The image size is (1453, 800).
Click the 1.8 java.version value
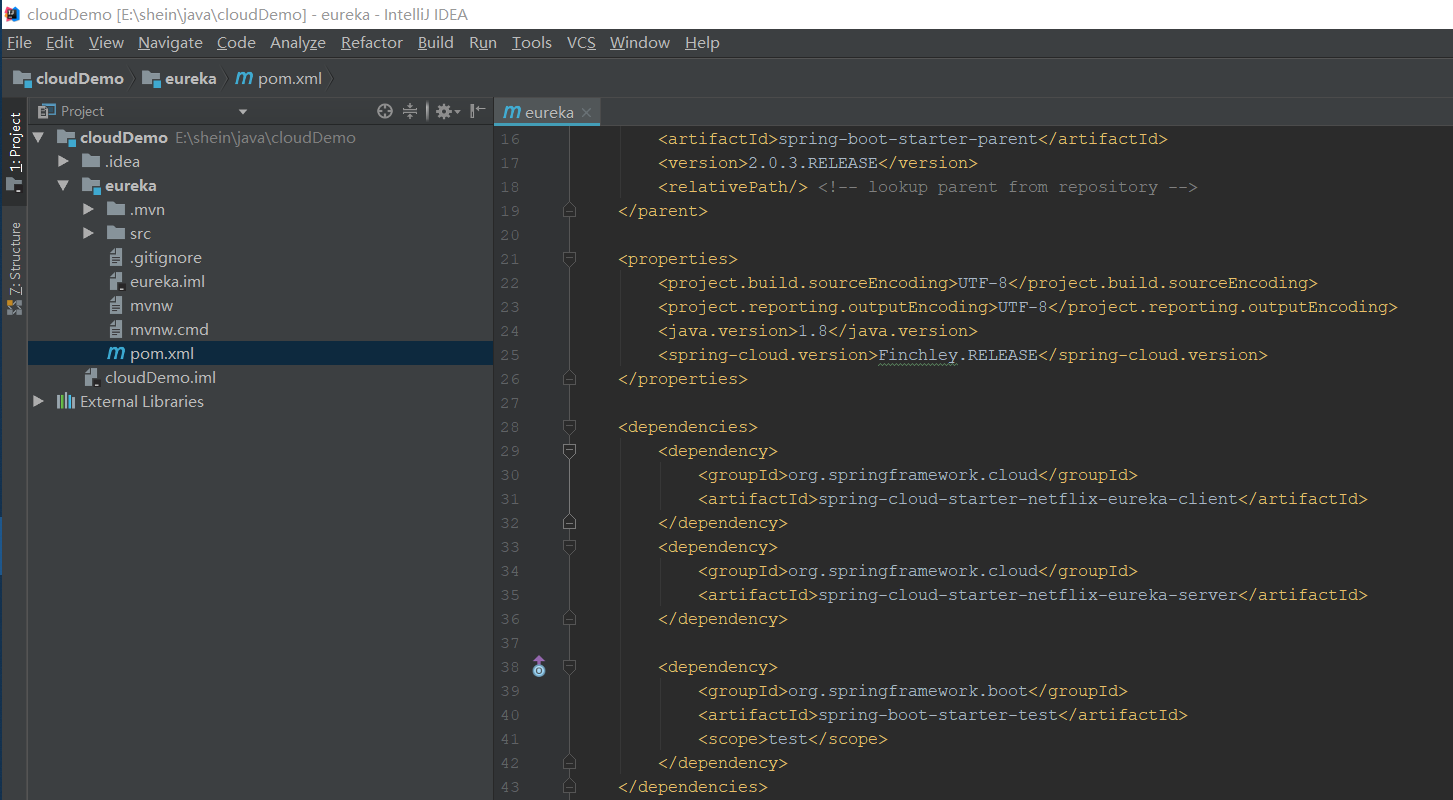point(813,331)
